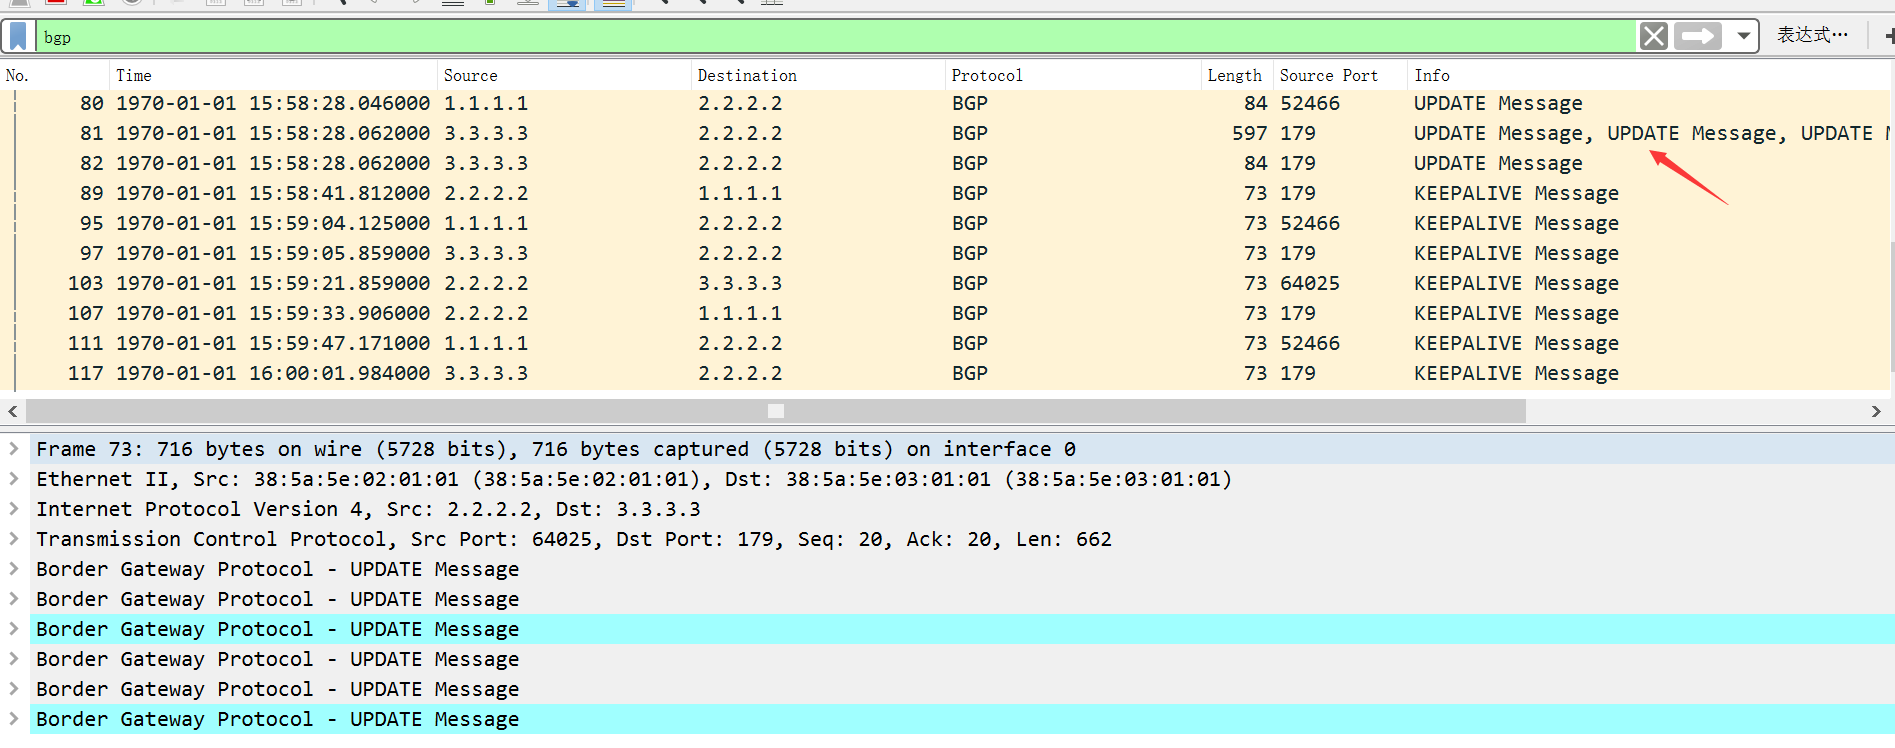Select packet 111 at time 15:59:47.171000
This screenshot has height=748, width=1895.
tap(945, 344)
